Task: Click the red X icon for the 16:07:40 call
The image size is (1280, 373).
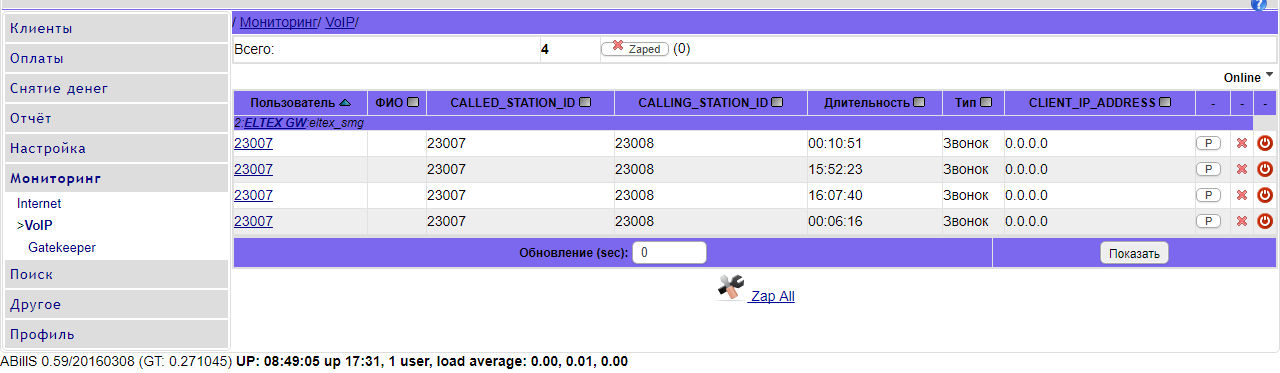Action: pyautogui.click(x=1242, y=195)
